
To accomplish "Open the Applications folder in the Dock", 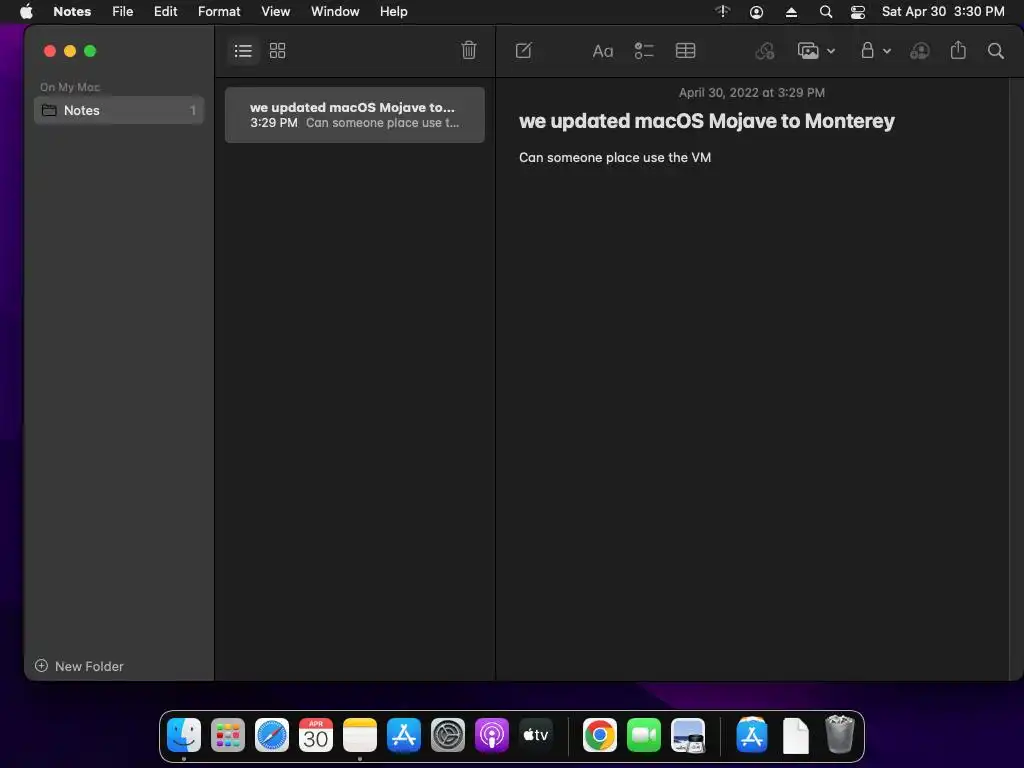I will pos(752,735).
